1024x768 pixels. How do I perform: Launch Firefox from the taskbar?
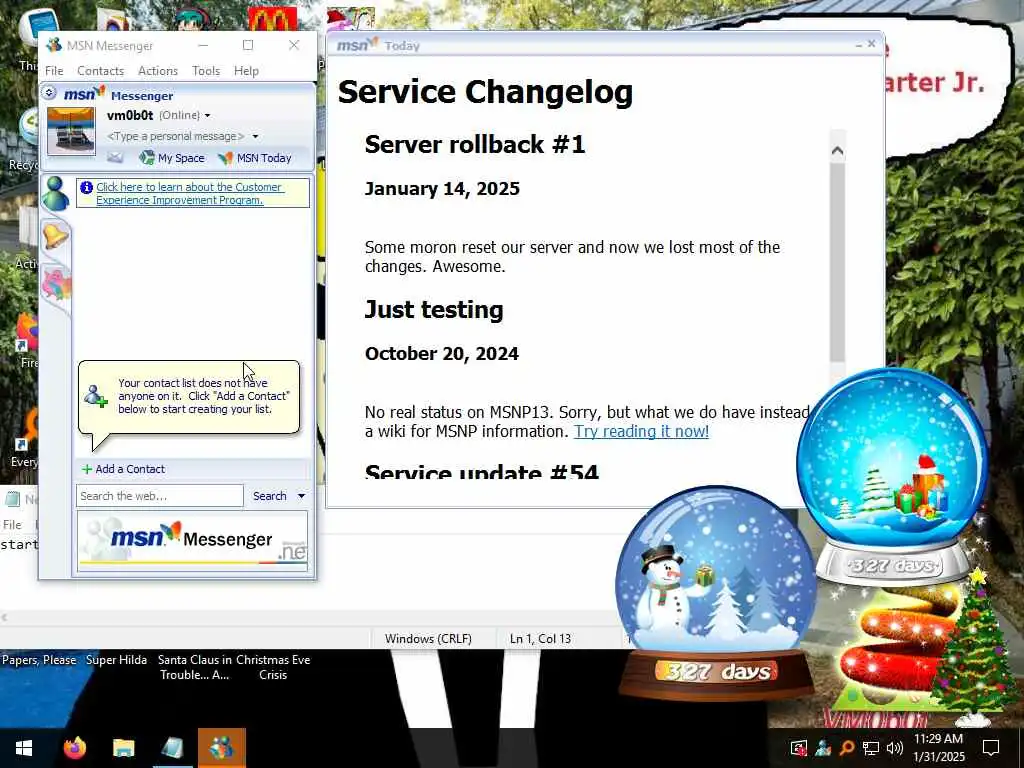(x=74, y=748)
